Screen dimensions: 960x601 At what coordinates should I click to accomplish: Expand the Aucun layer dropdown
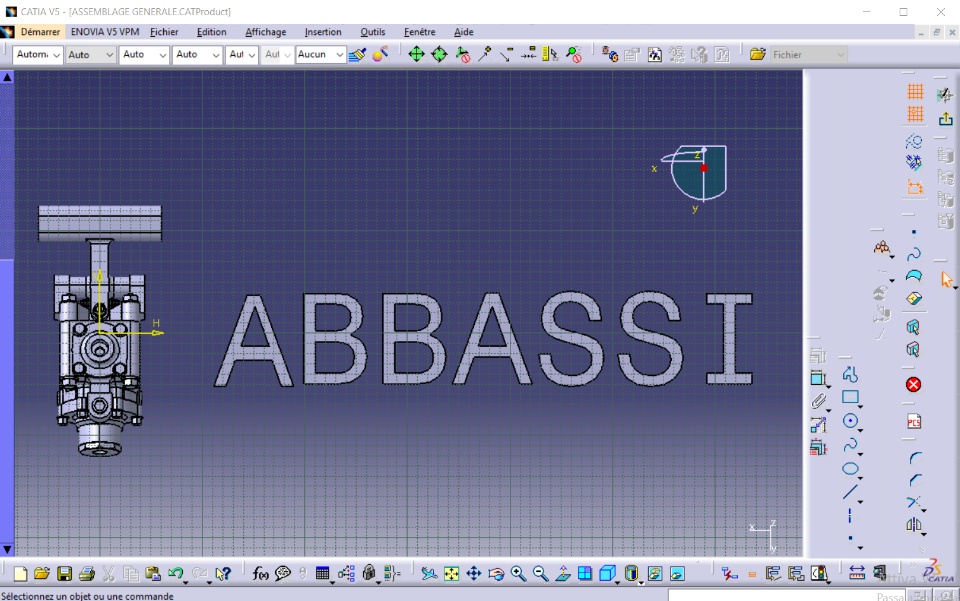(321, 54)
